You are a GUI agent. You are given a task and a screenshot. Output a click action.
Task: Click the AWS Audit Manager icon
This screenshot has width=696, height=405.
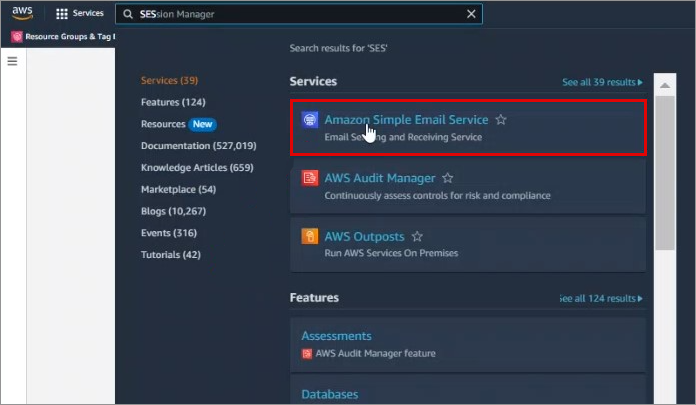tap(310, 178)
